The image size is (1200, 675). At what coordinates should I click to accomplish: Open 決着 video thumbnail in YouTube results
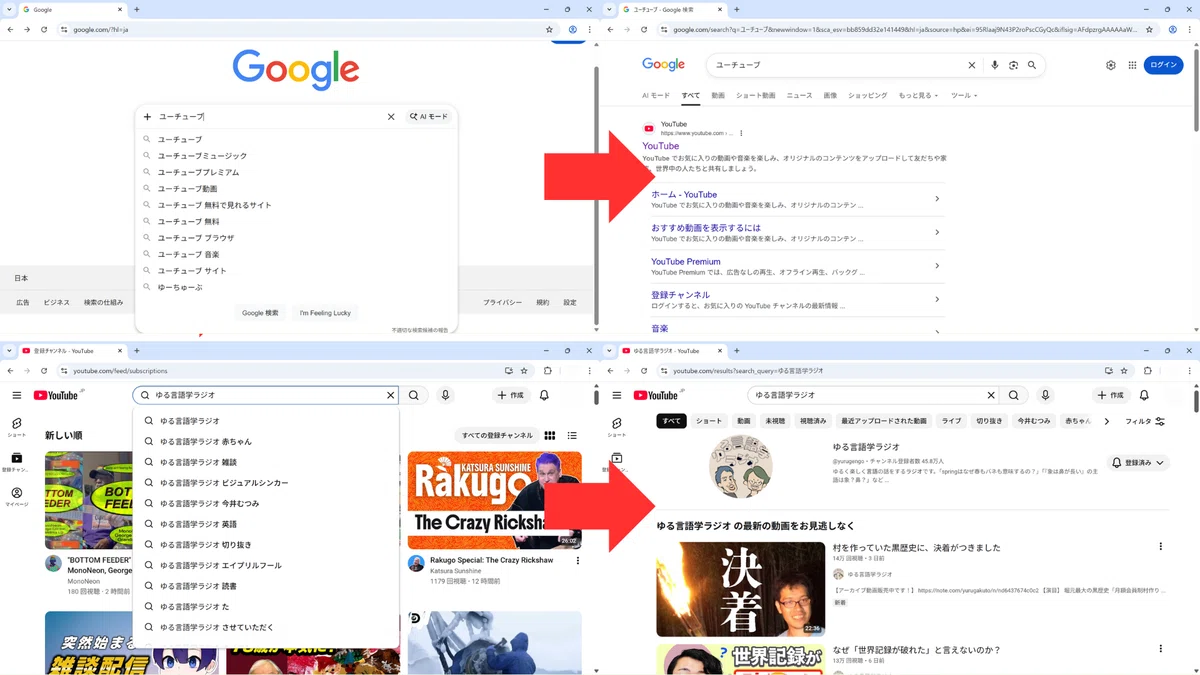pyautogui.click(x=741, y=589)
